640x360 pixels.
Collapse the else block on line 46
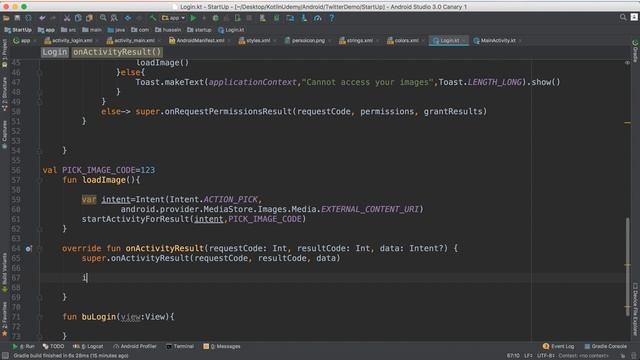point(40,73)
